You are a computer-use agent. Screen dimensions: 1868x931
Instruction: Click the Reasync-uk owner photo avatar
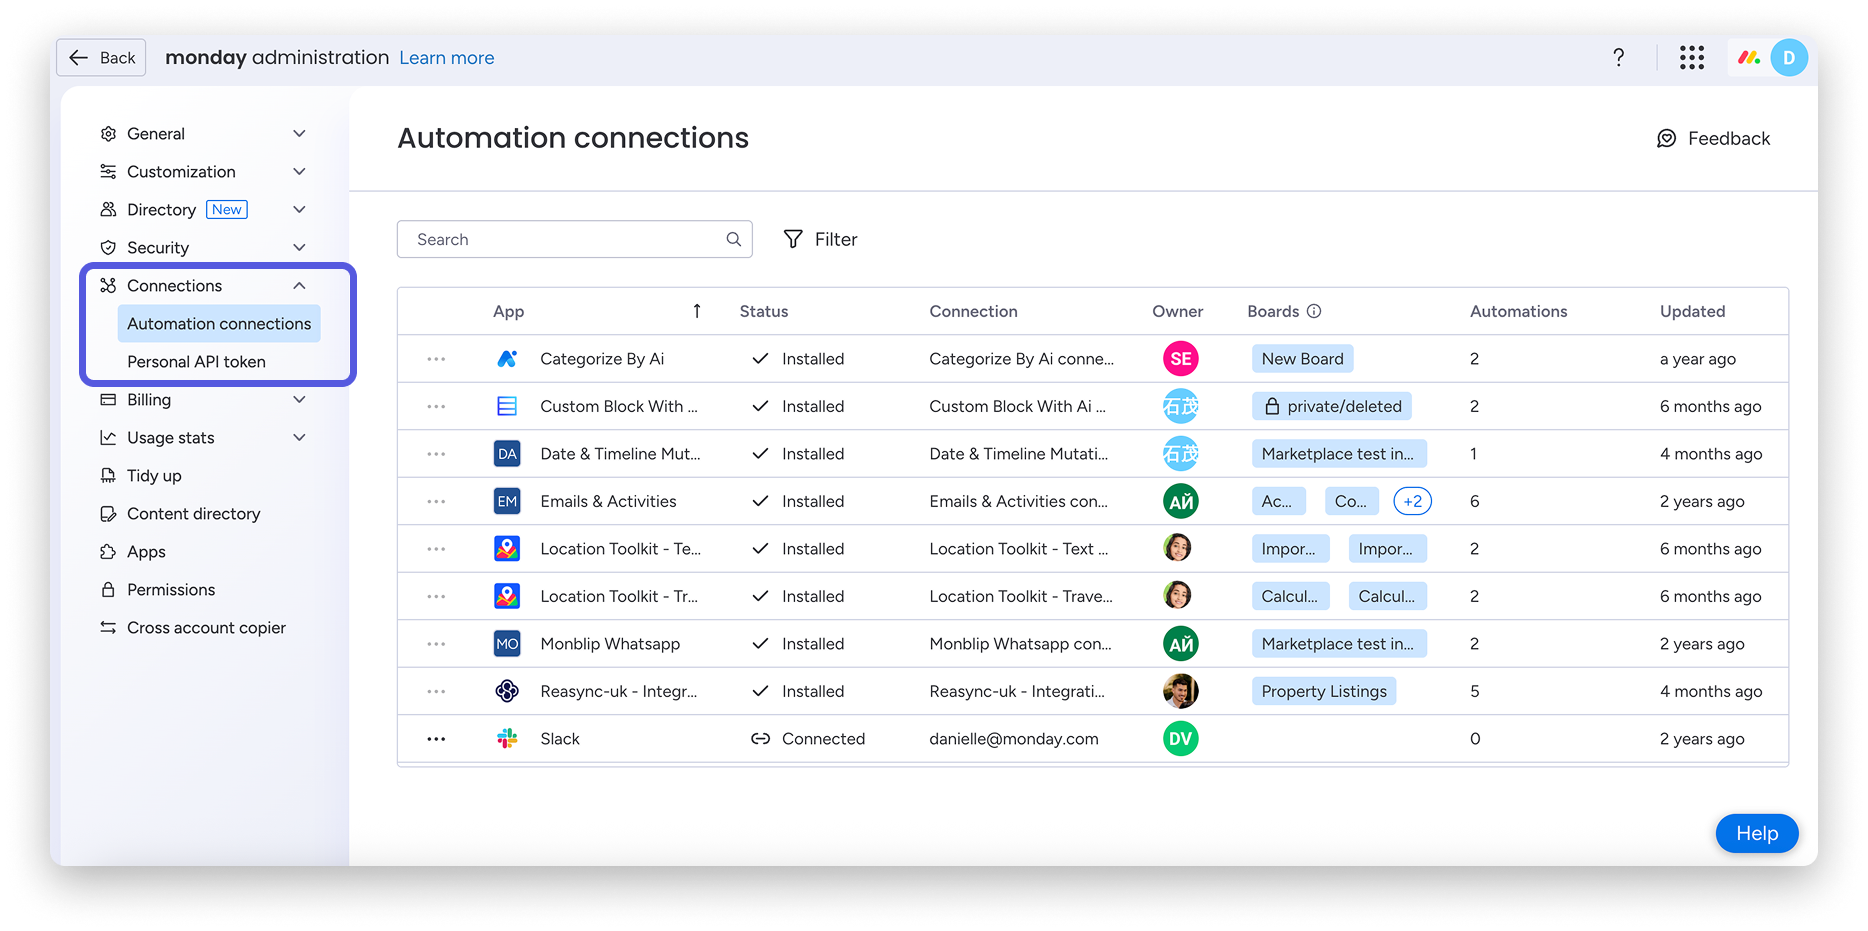click(1180, 691)
